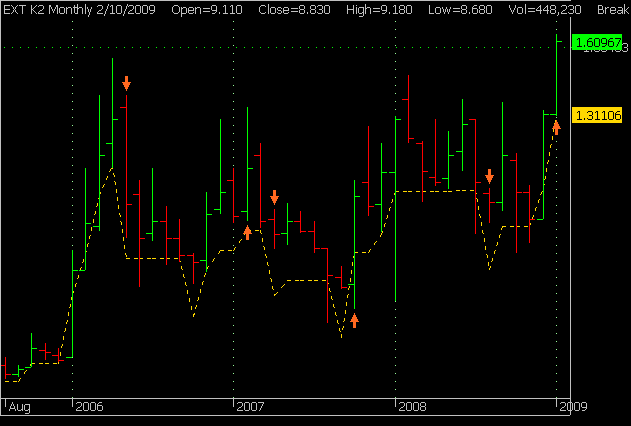This screenshot has height=426, width=631.
Task: Click the "Break" text in the header
Action: click(613, 10)
